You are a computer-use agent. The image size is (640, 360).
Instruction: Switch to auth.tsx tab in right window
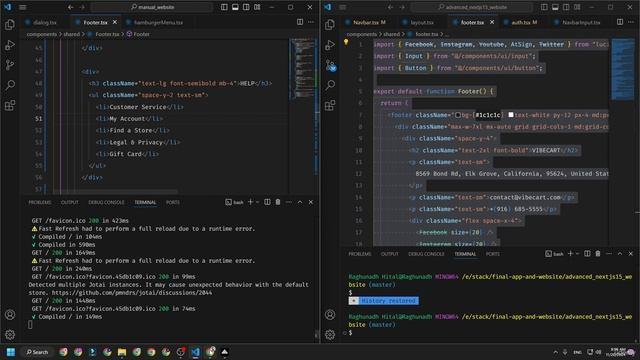coord(524,22)
